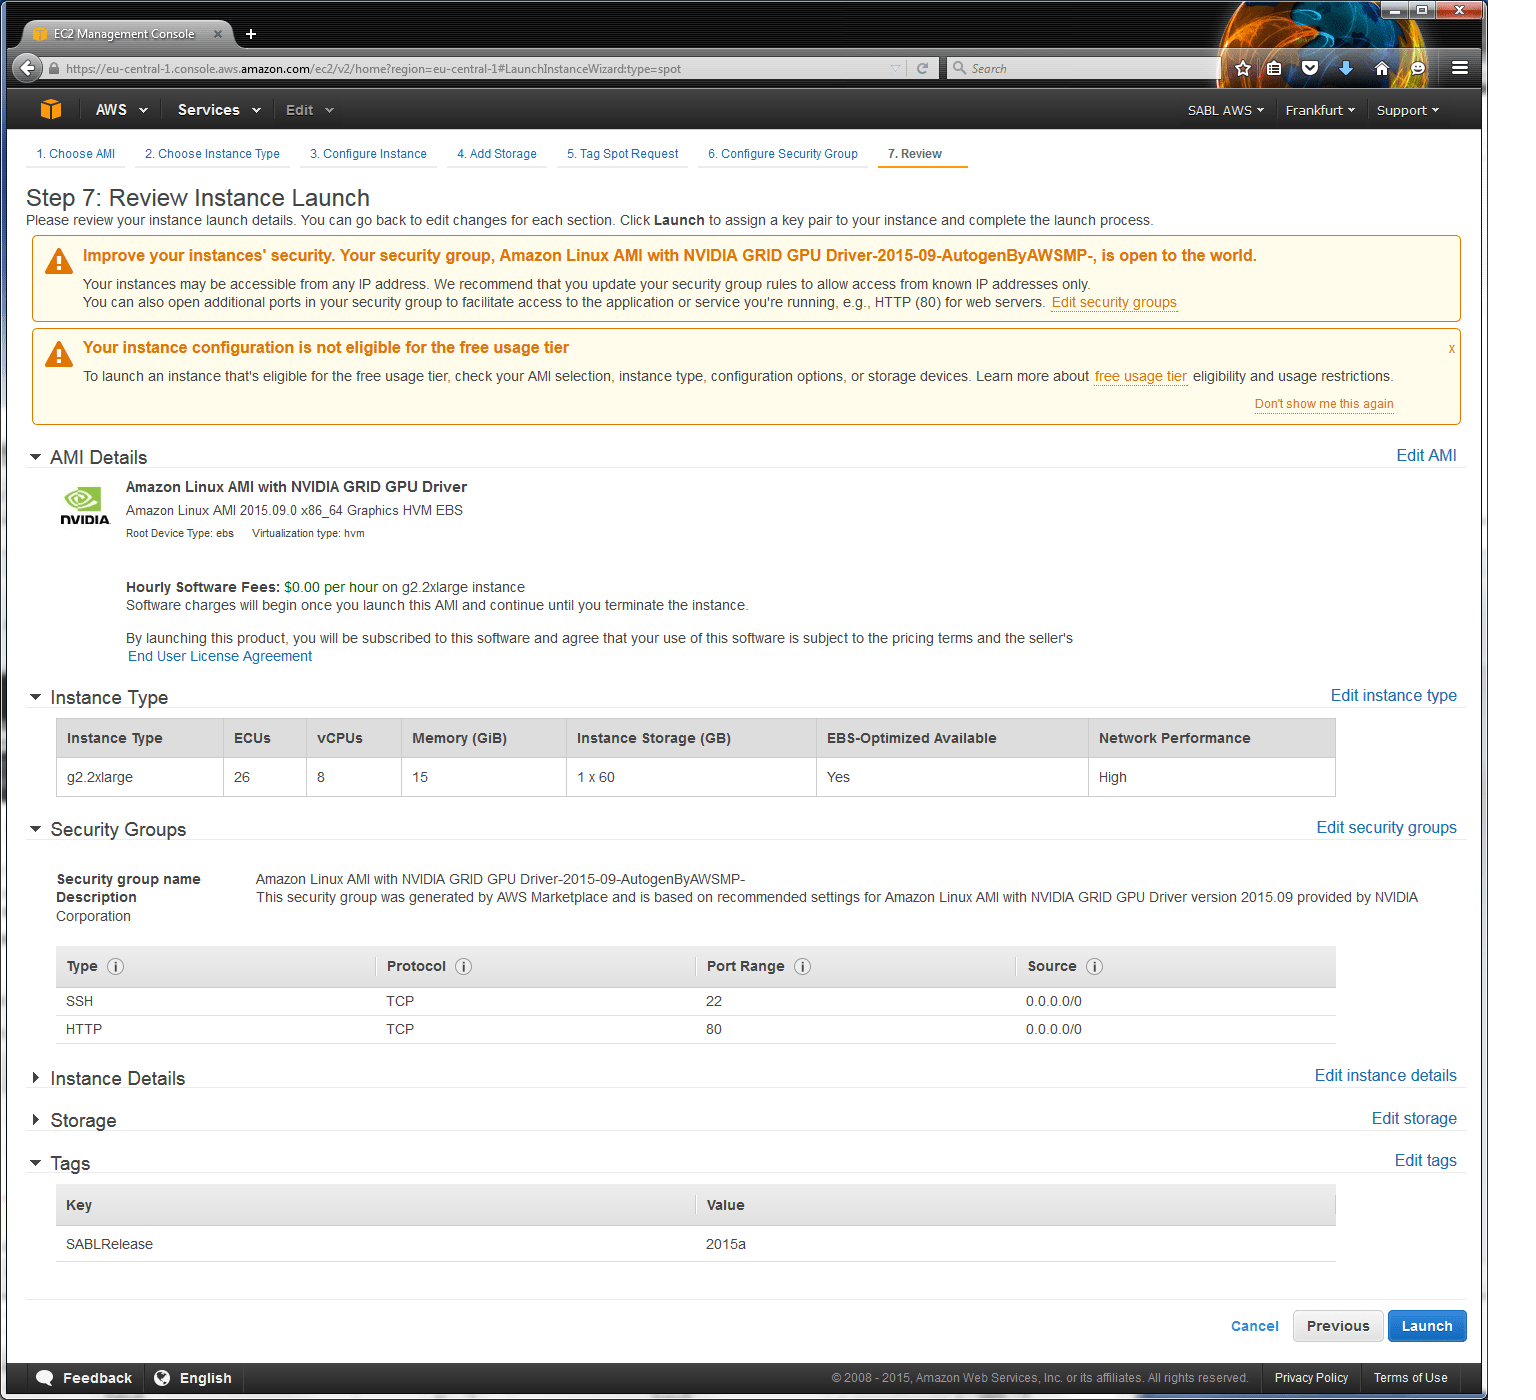Dismiss the free usage tier warning with x
Image resolution: width=1536 pixels, height=1400 pixels.
pyautogui.click(x=1451, y=348)
